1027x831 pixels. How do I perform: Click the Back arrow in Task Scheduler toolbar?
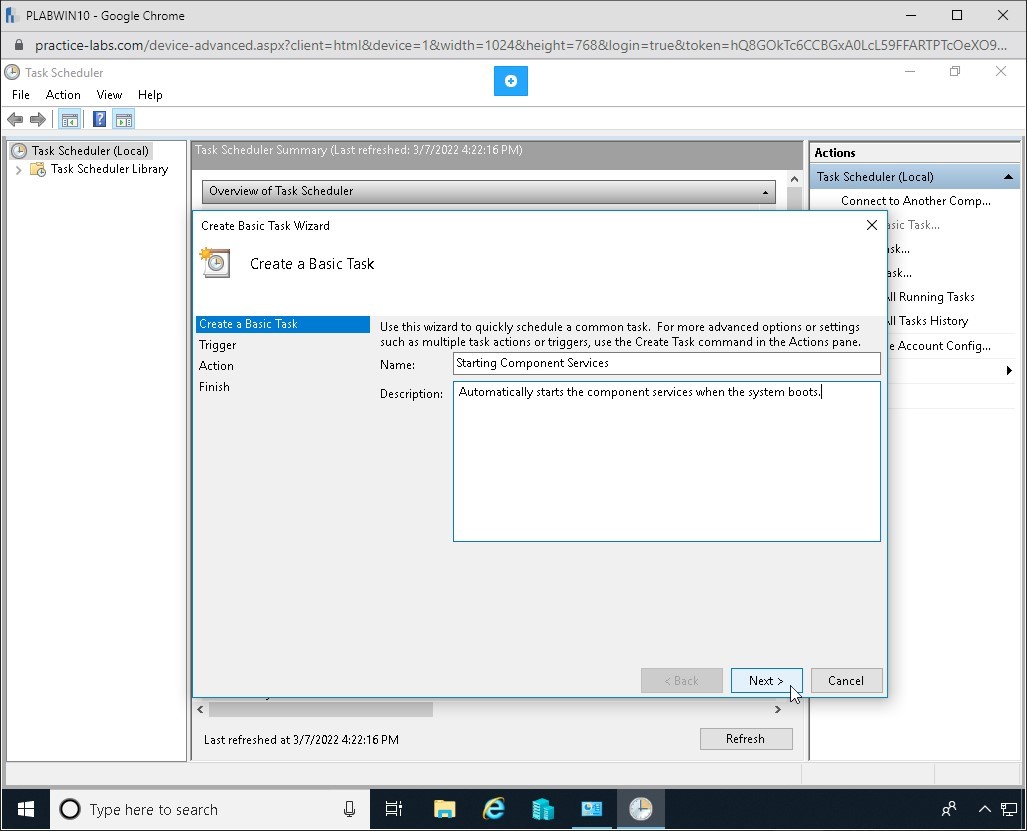coord(15,119)
